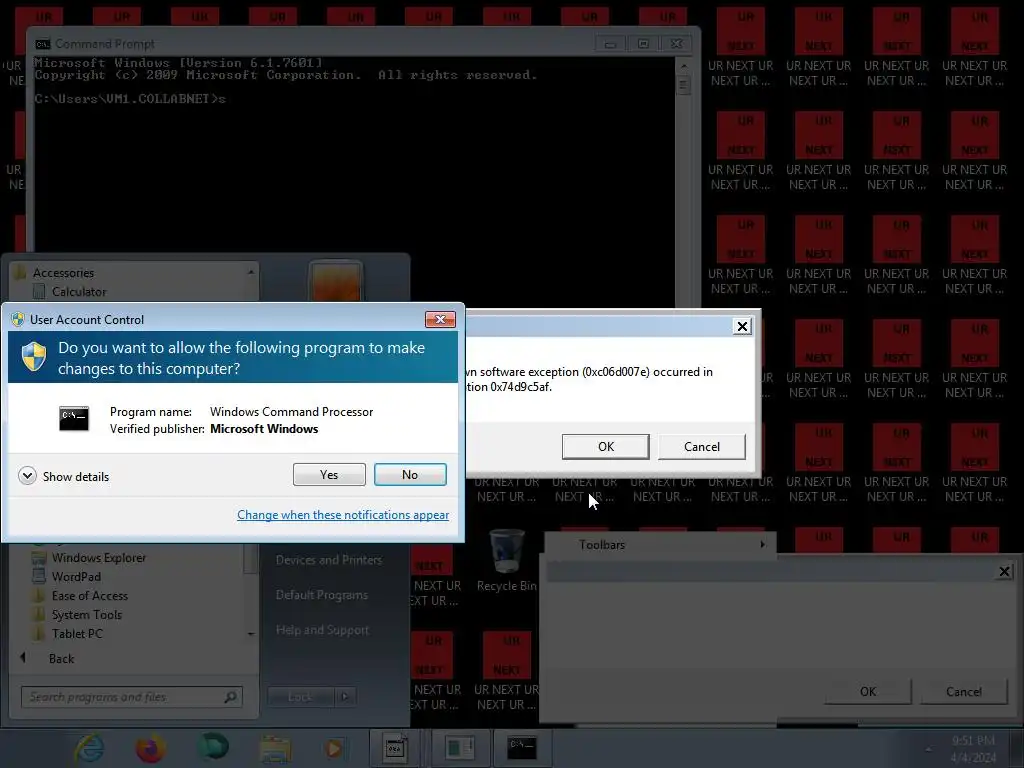Open Firefox from the taskbar
1024x768 pixels.
tap(150, 748)
